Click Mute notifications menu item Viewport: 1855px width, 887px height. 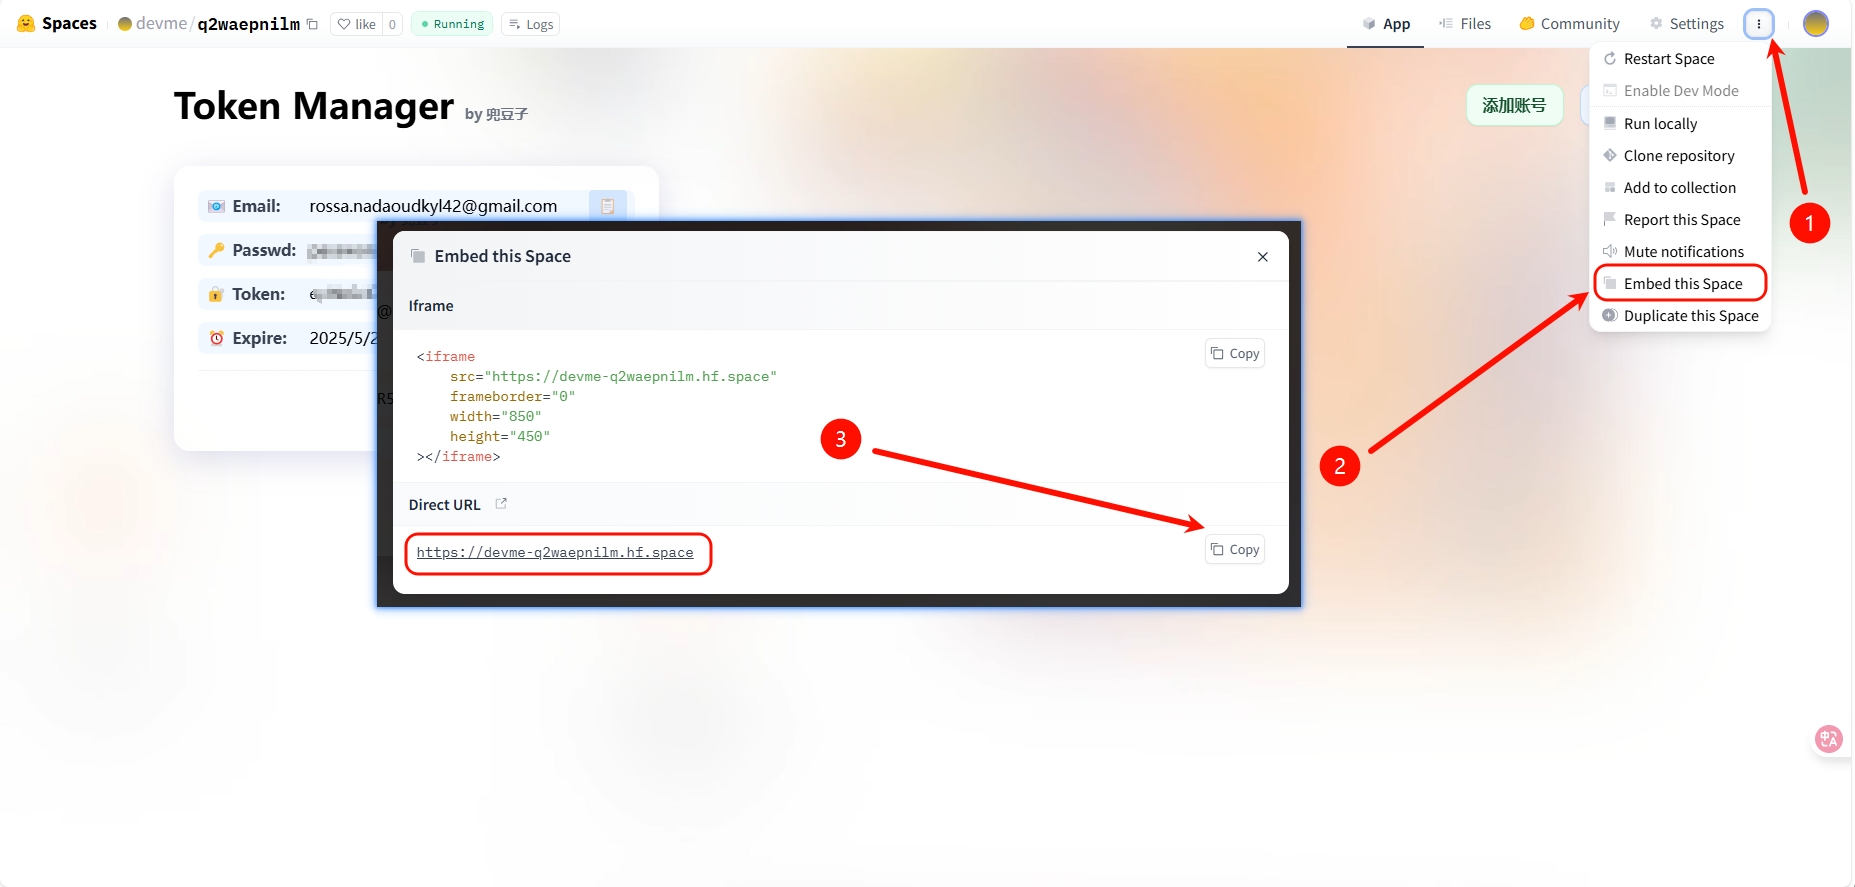(x=1680, y=252)
